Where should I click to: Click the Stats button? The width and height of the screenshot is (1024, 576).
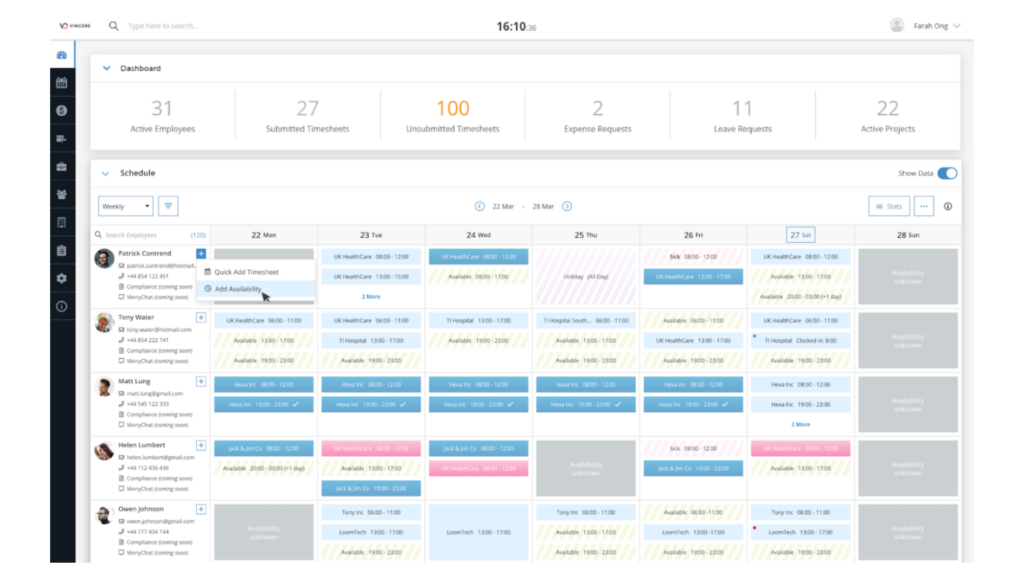888,206
